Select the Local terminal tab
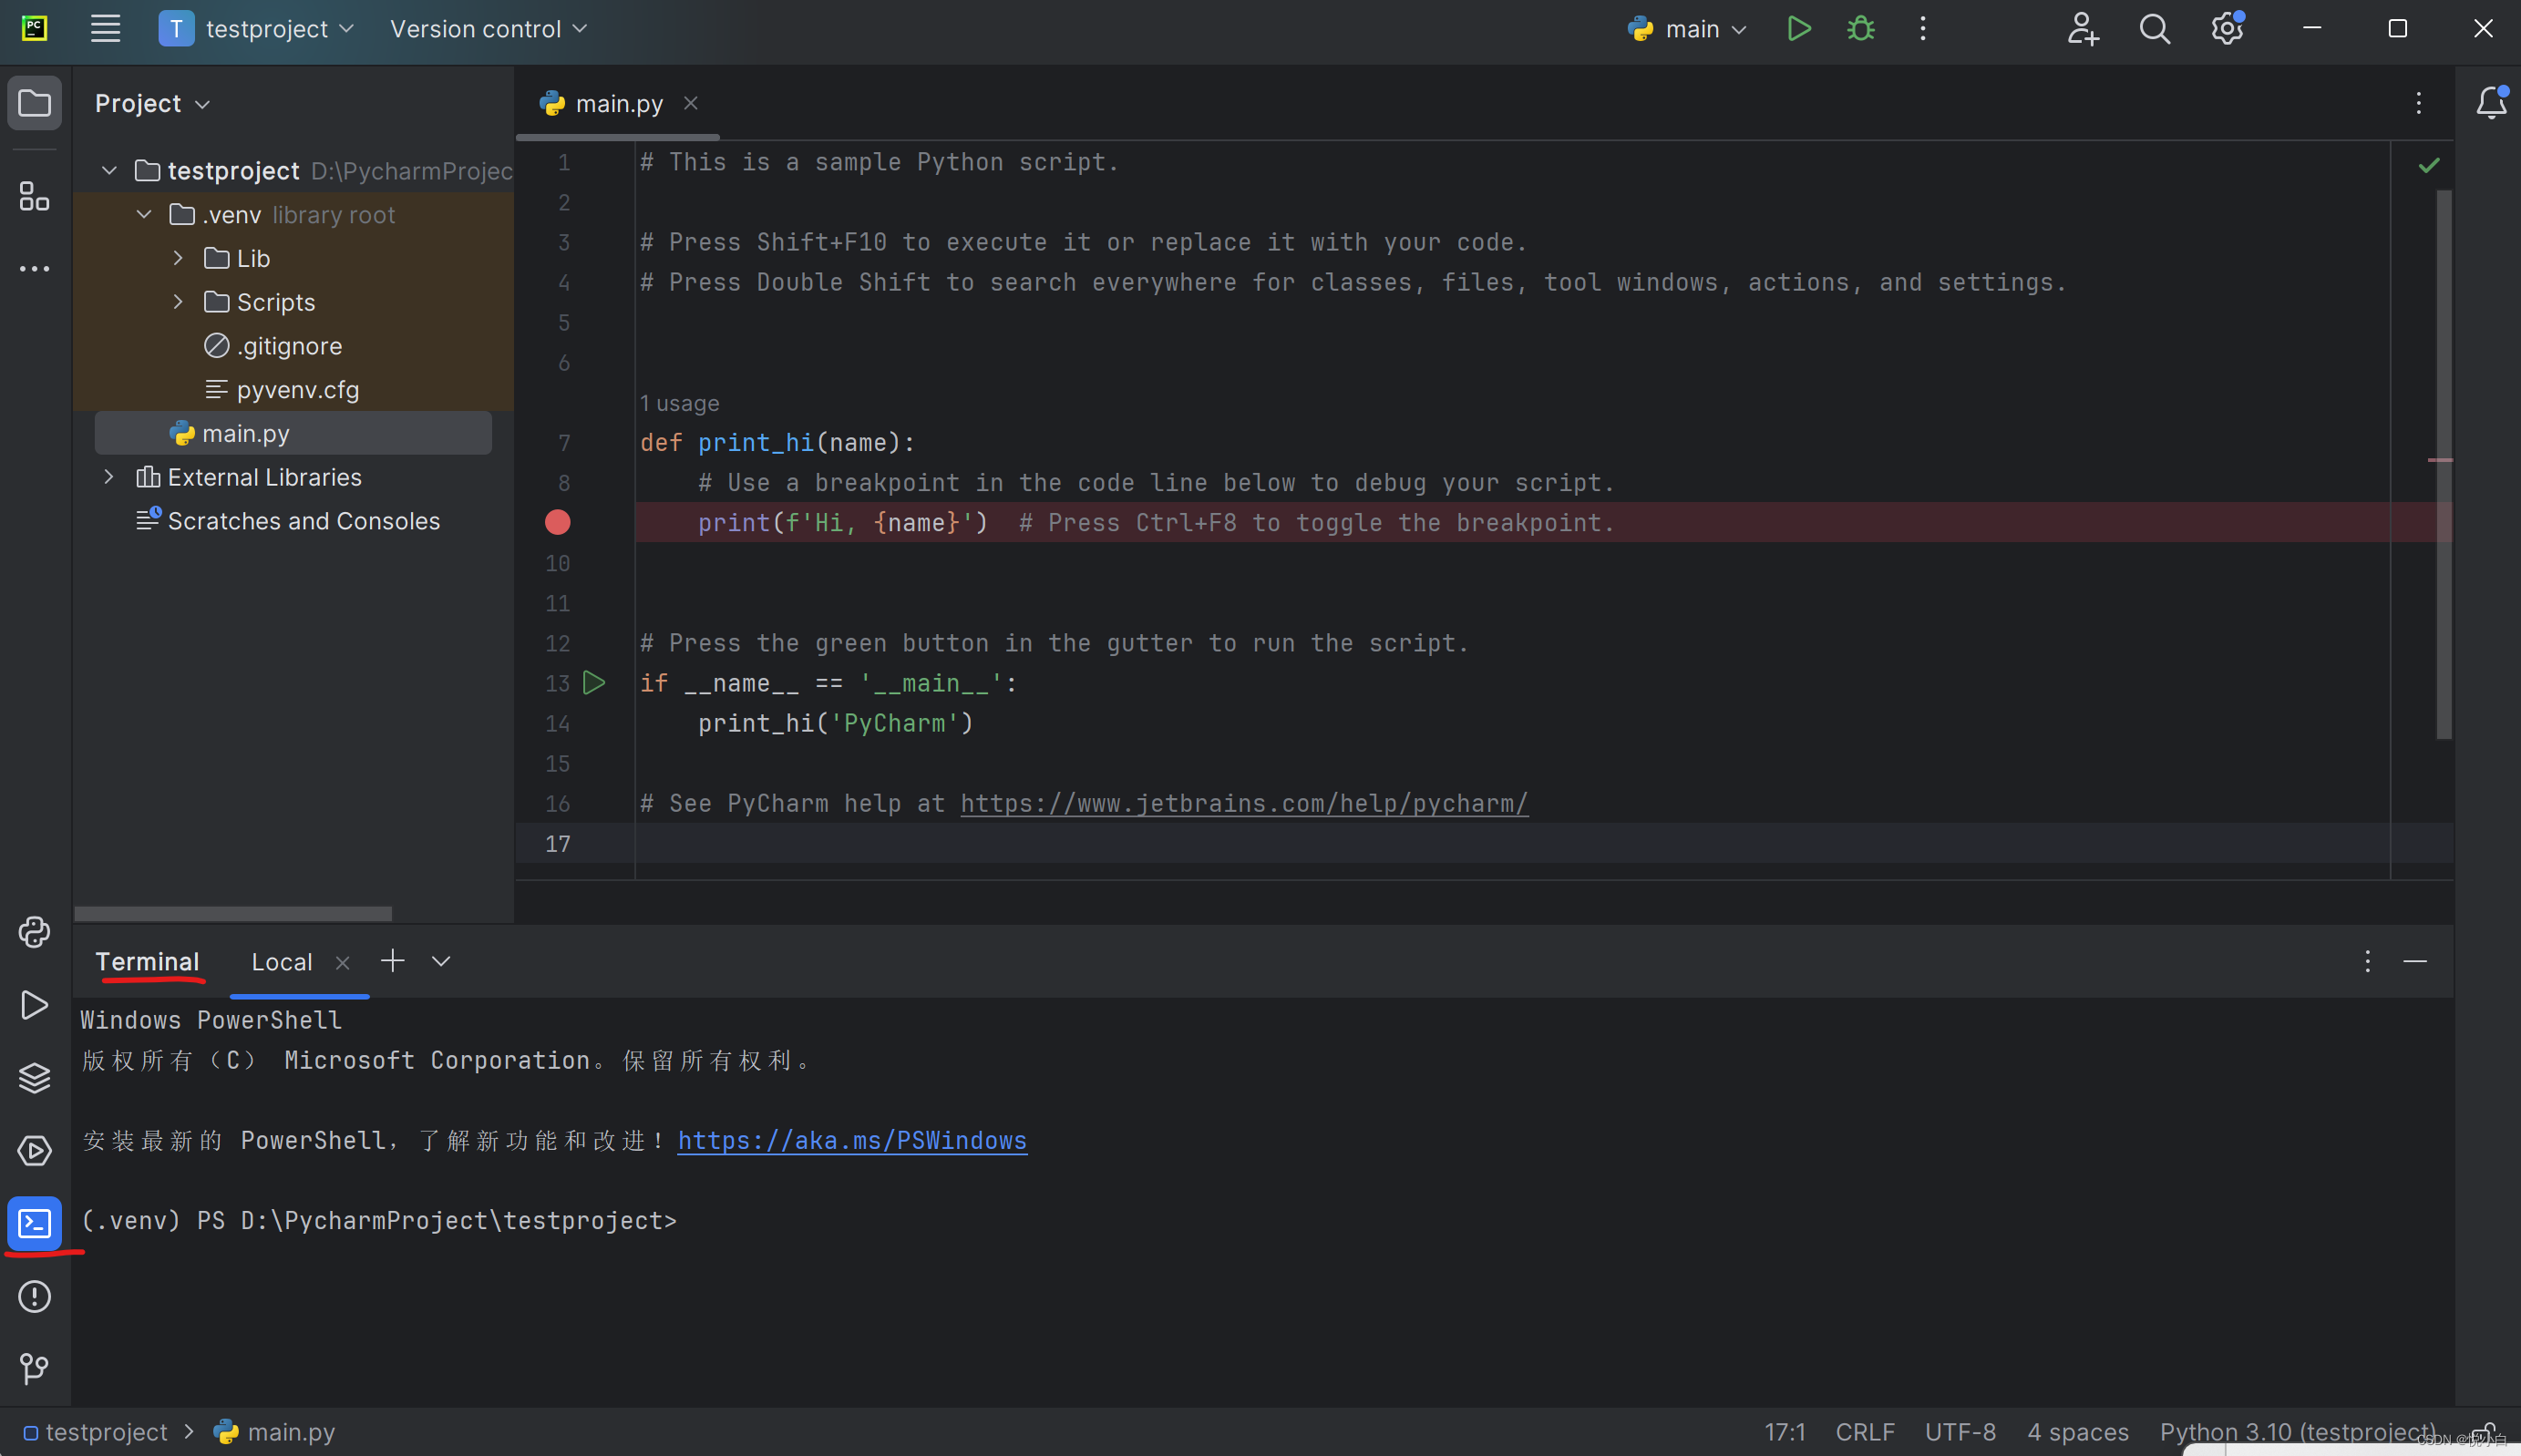 click(282, 962)
